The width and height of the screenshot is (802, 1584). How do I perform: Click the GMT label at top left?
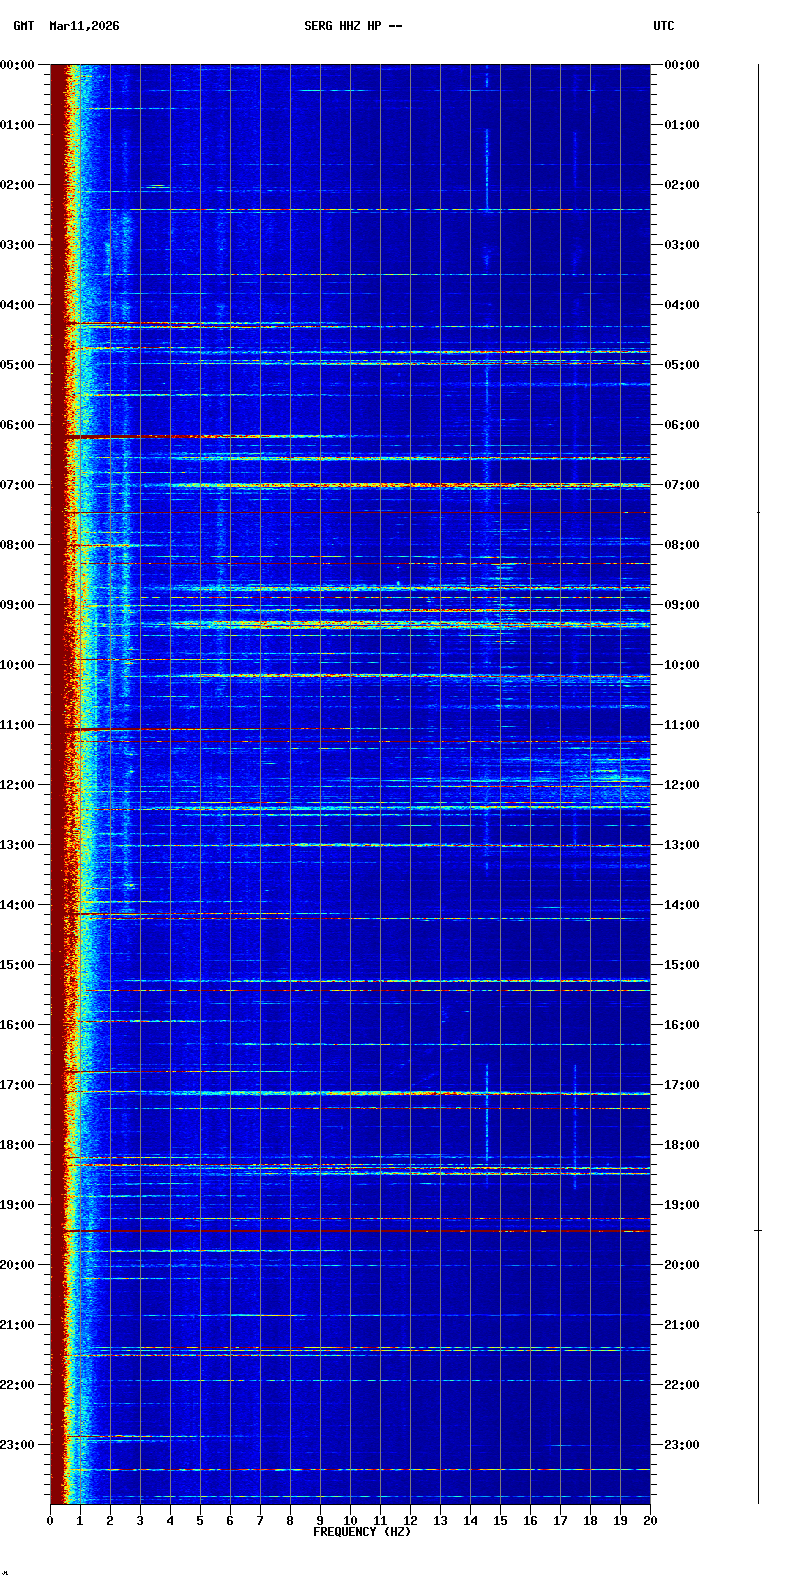[x=23, y=26]
